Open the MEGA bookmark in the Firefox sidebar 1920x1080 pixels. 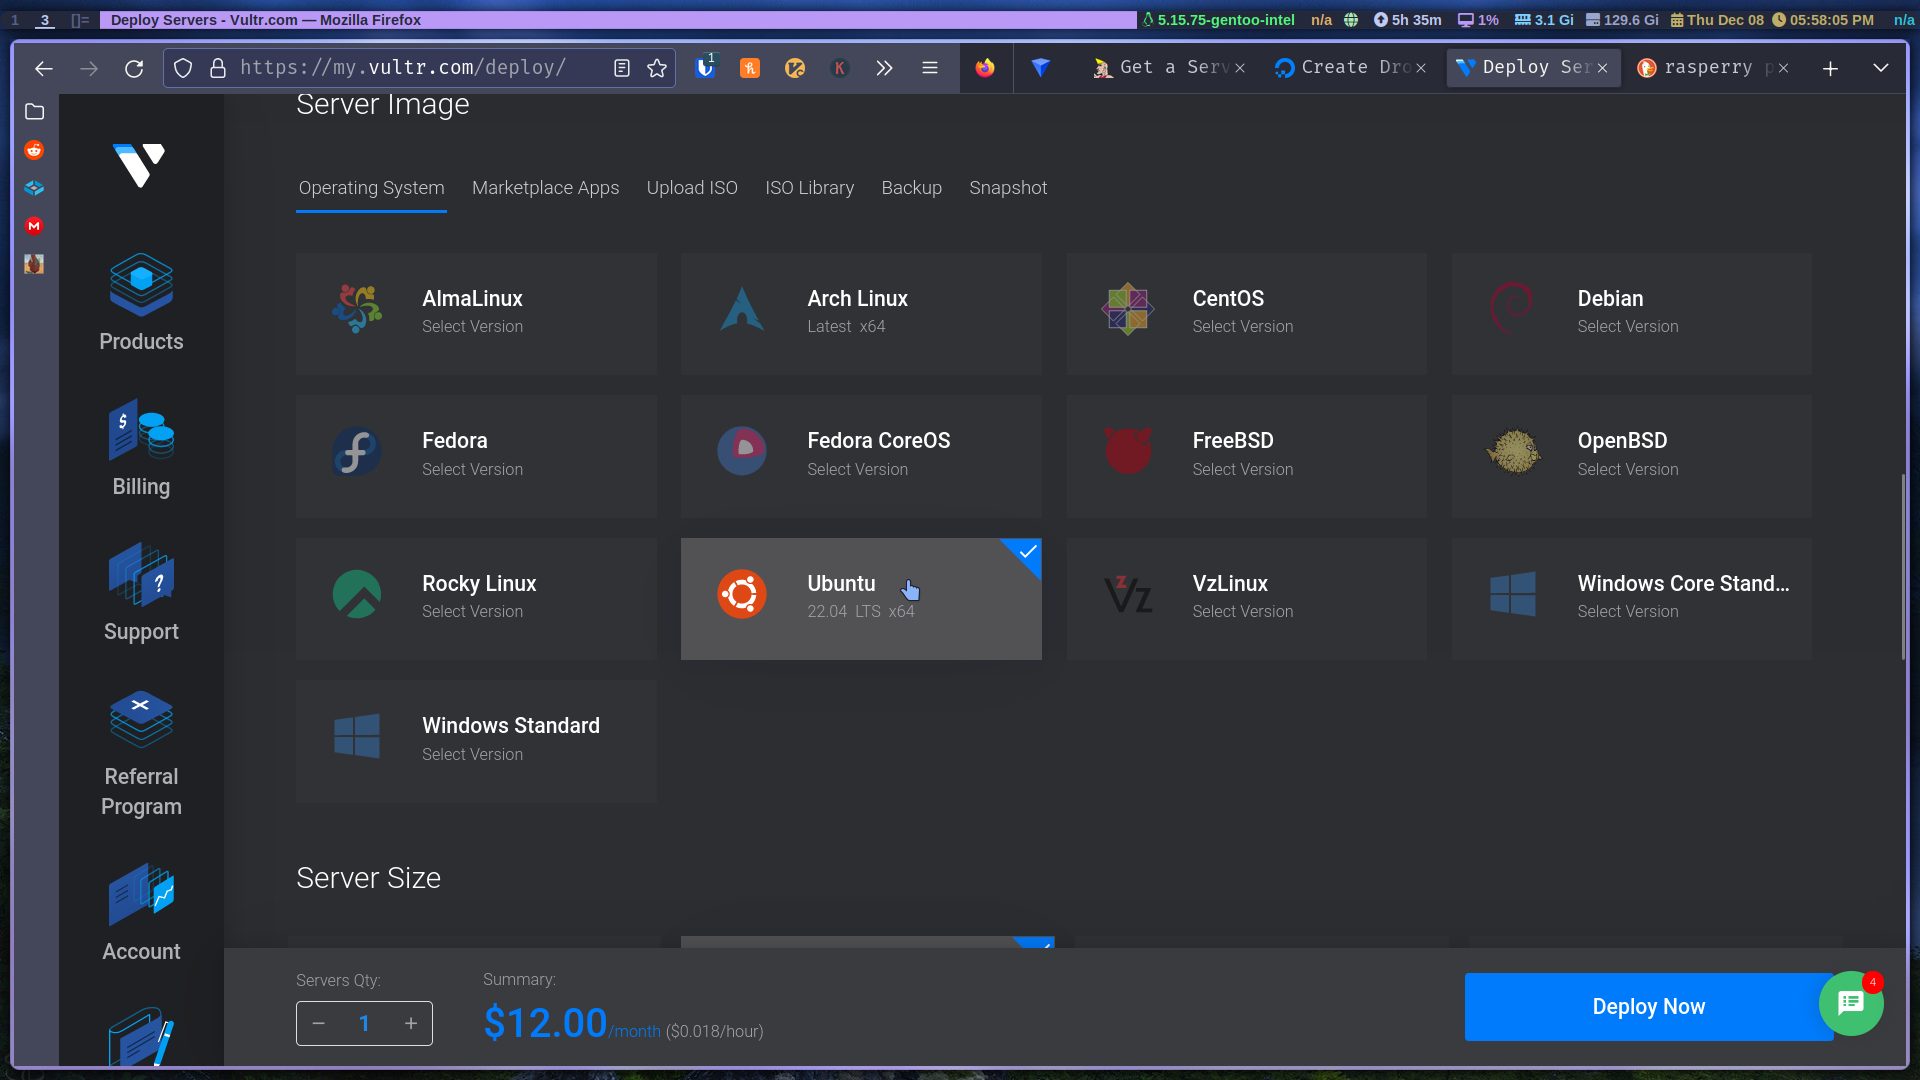[x=34, y=226]
